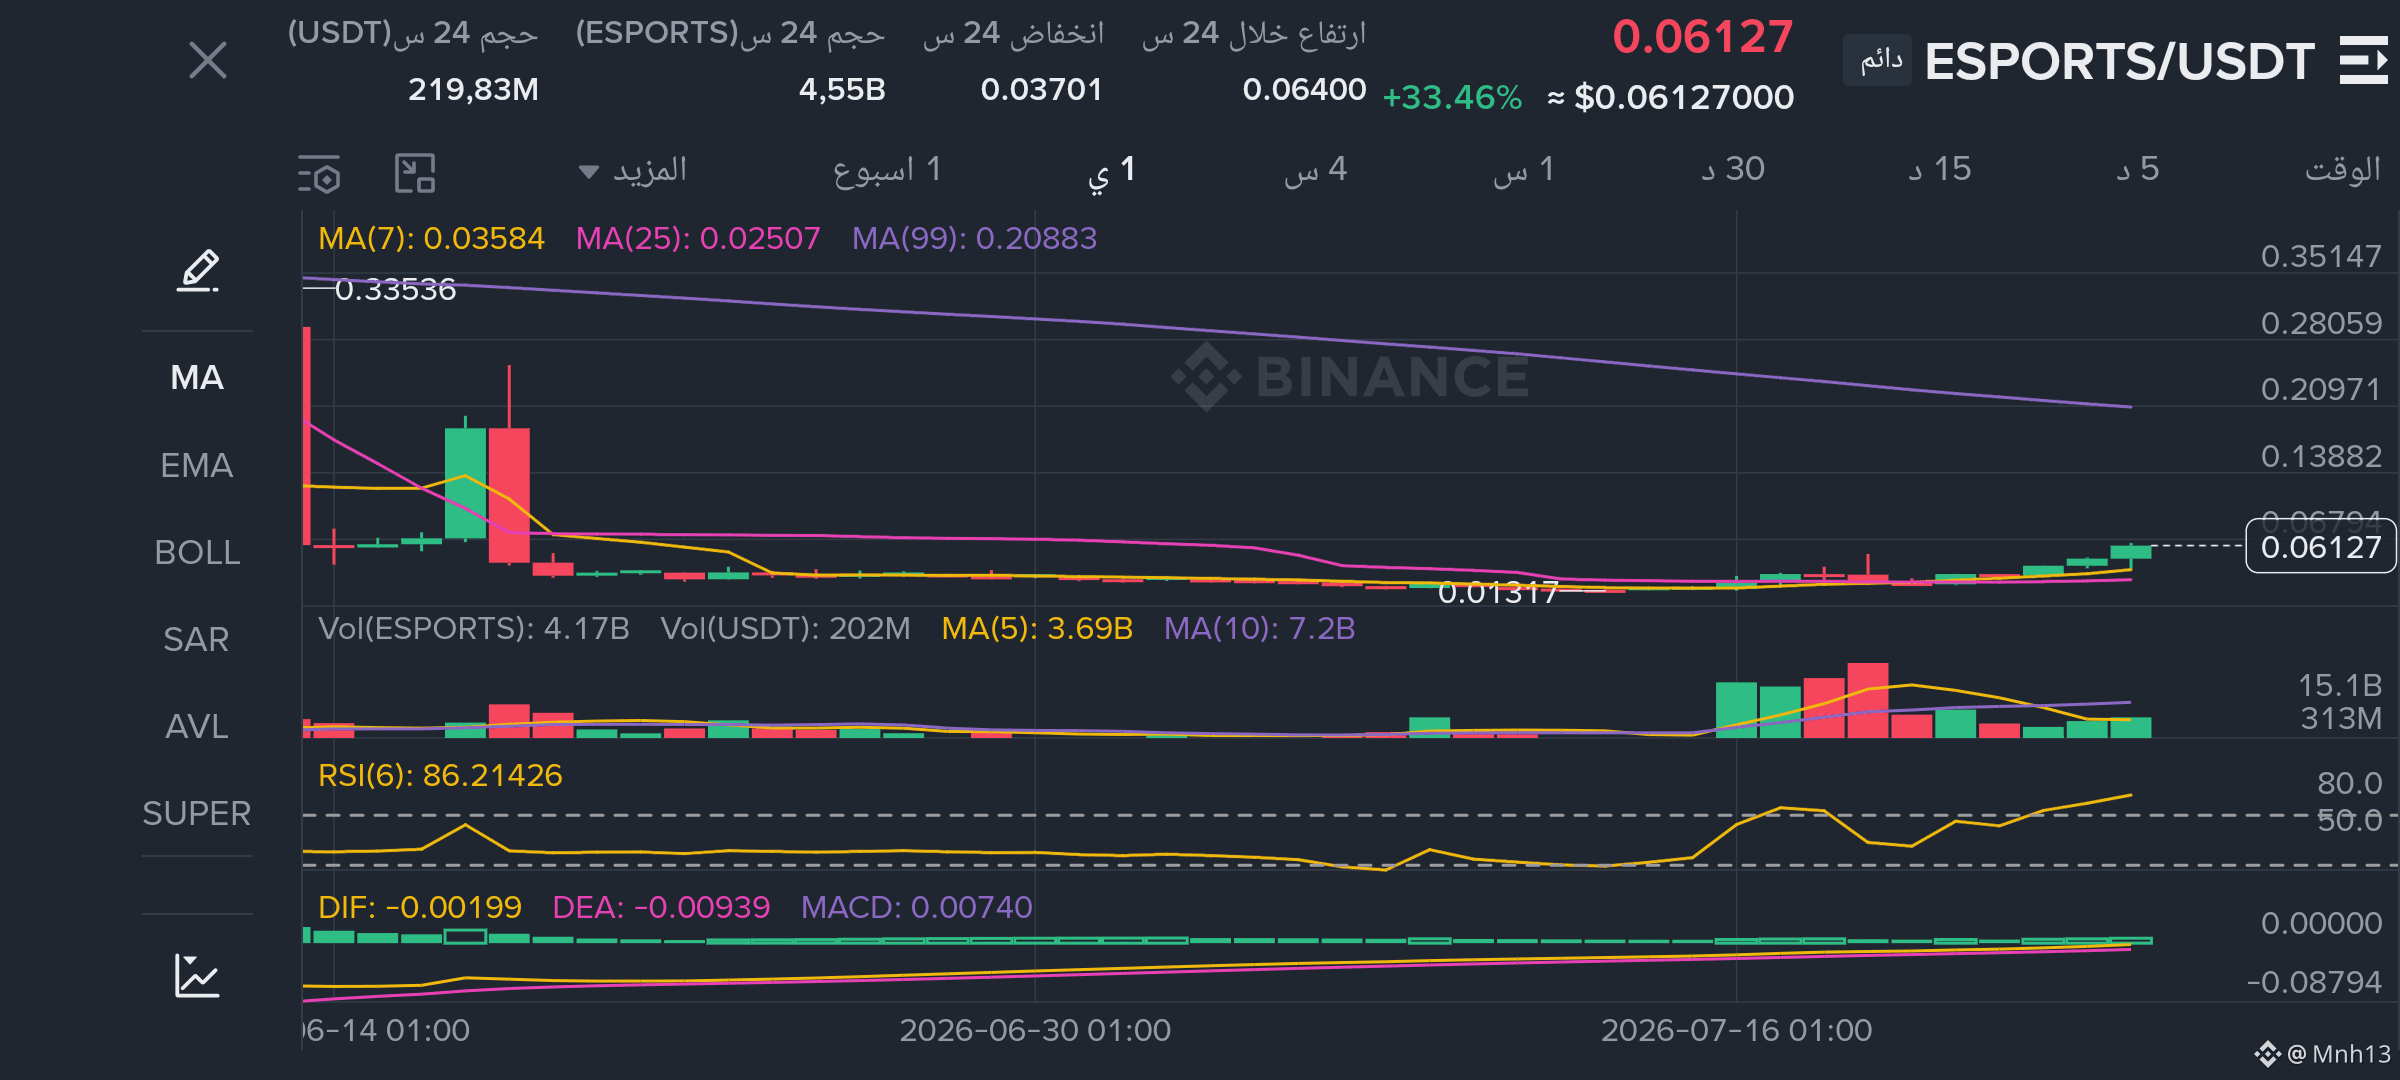Switch to the 5 د timeframe

2138,170
